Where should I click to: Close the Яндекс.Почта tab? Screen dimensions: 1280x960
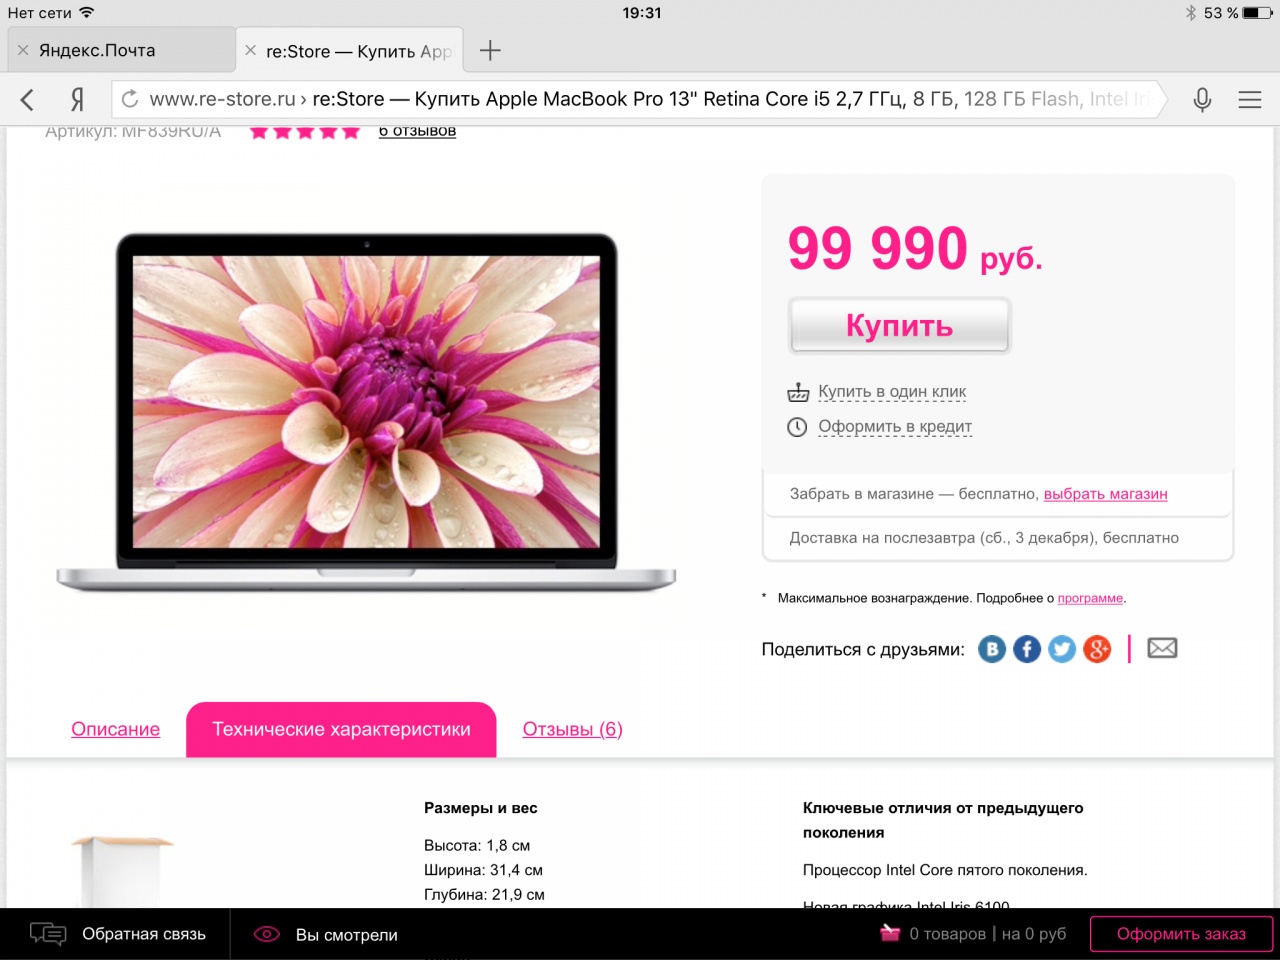point(23,50)
